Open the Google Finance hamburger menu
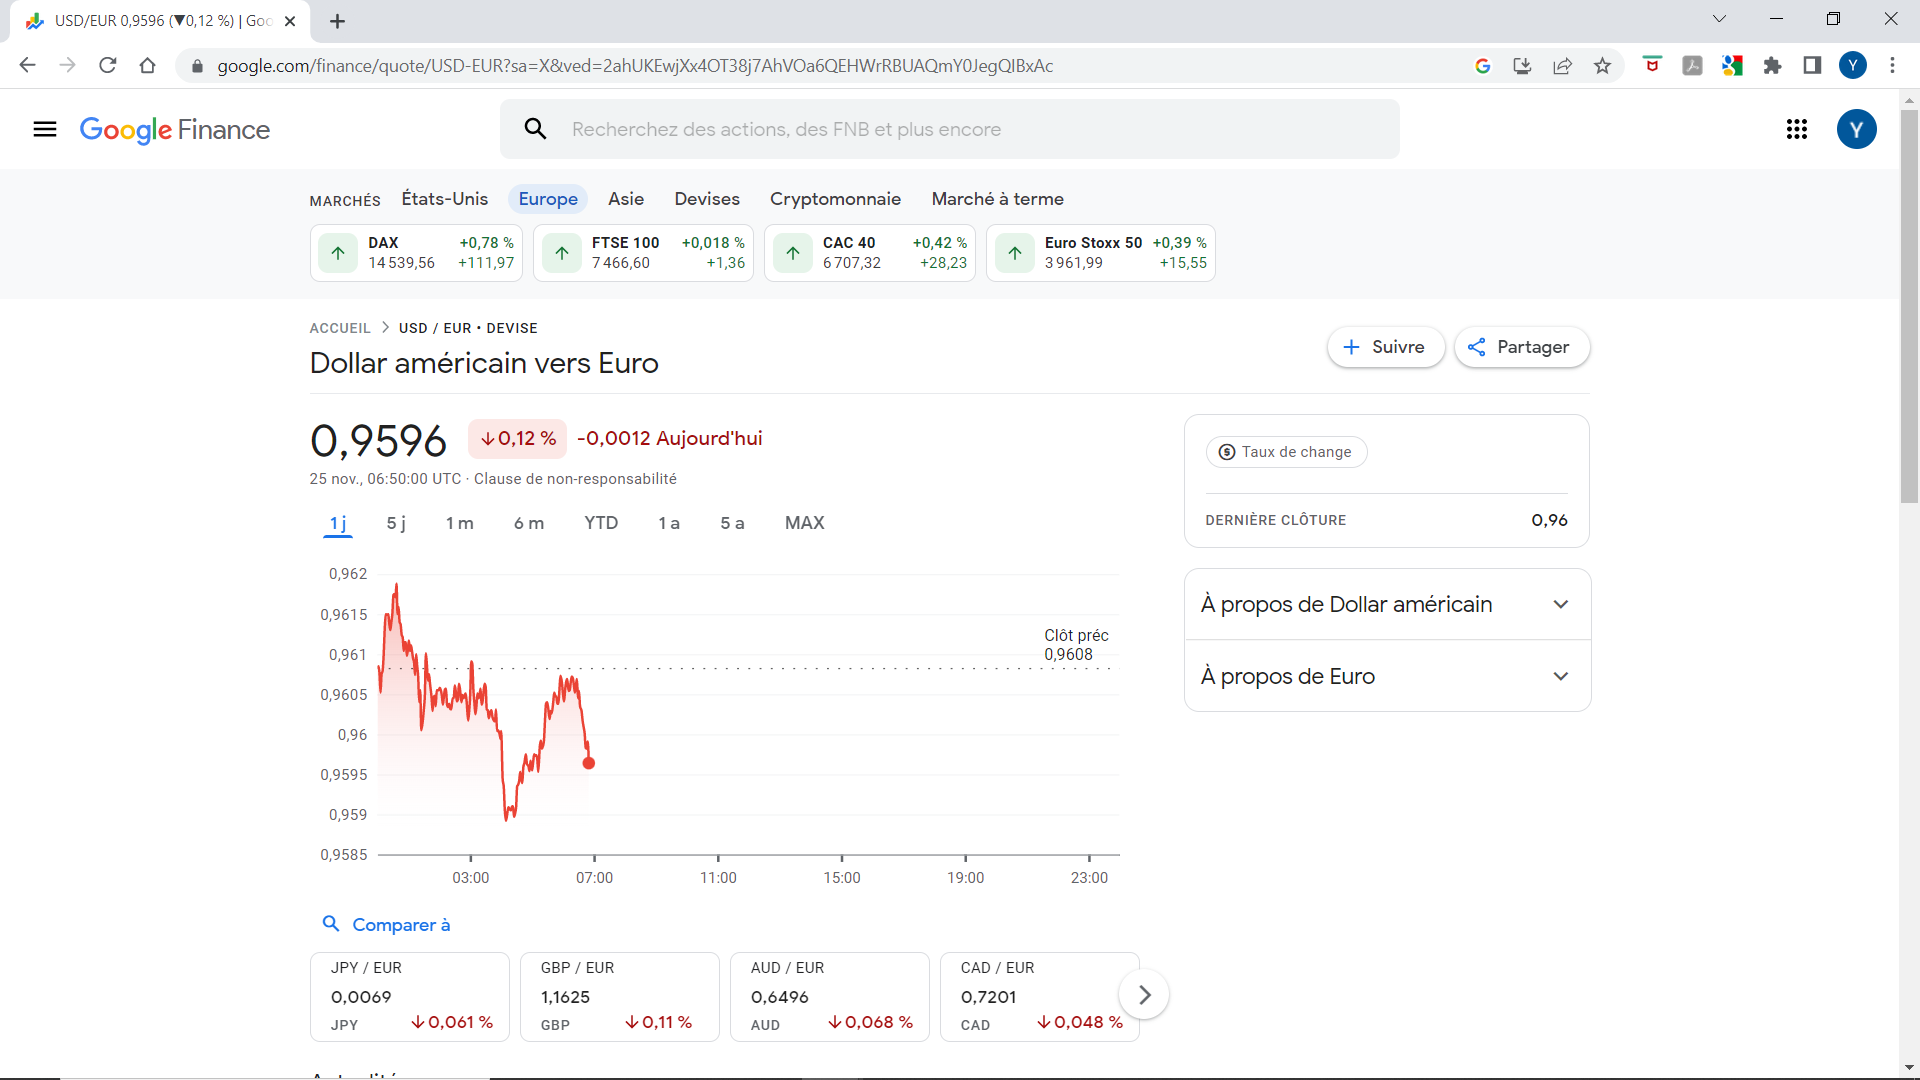 pyautogui.click(x=45, y=129)
